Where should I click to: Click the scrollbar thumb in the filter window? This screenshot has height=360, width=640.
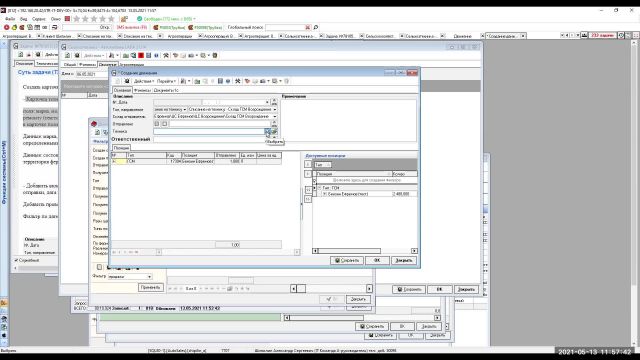(x=301, y=289)
